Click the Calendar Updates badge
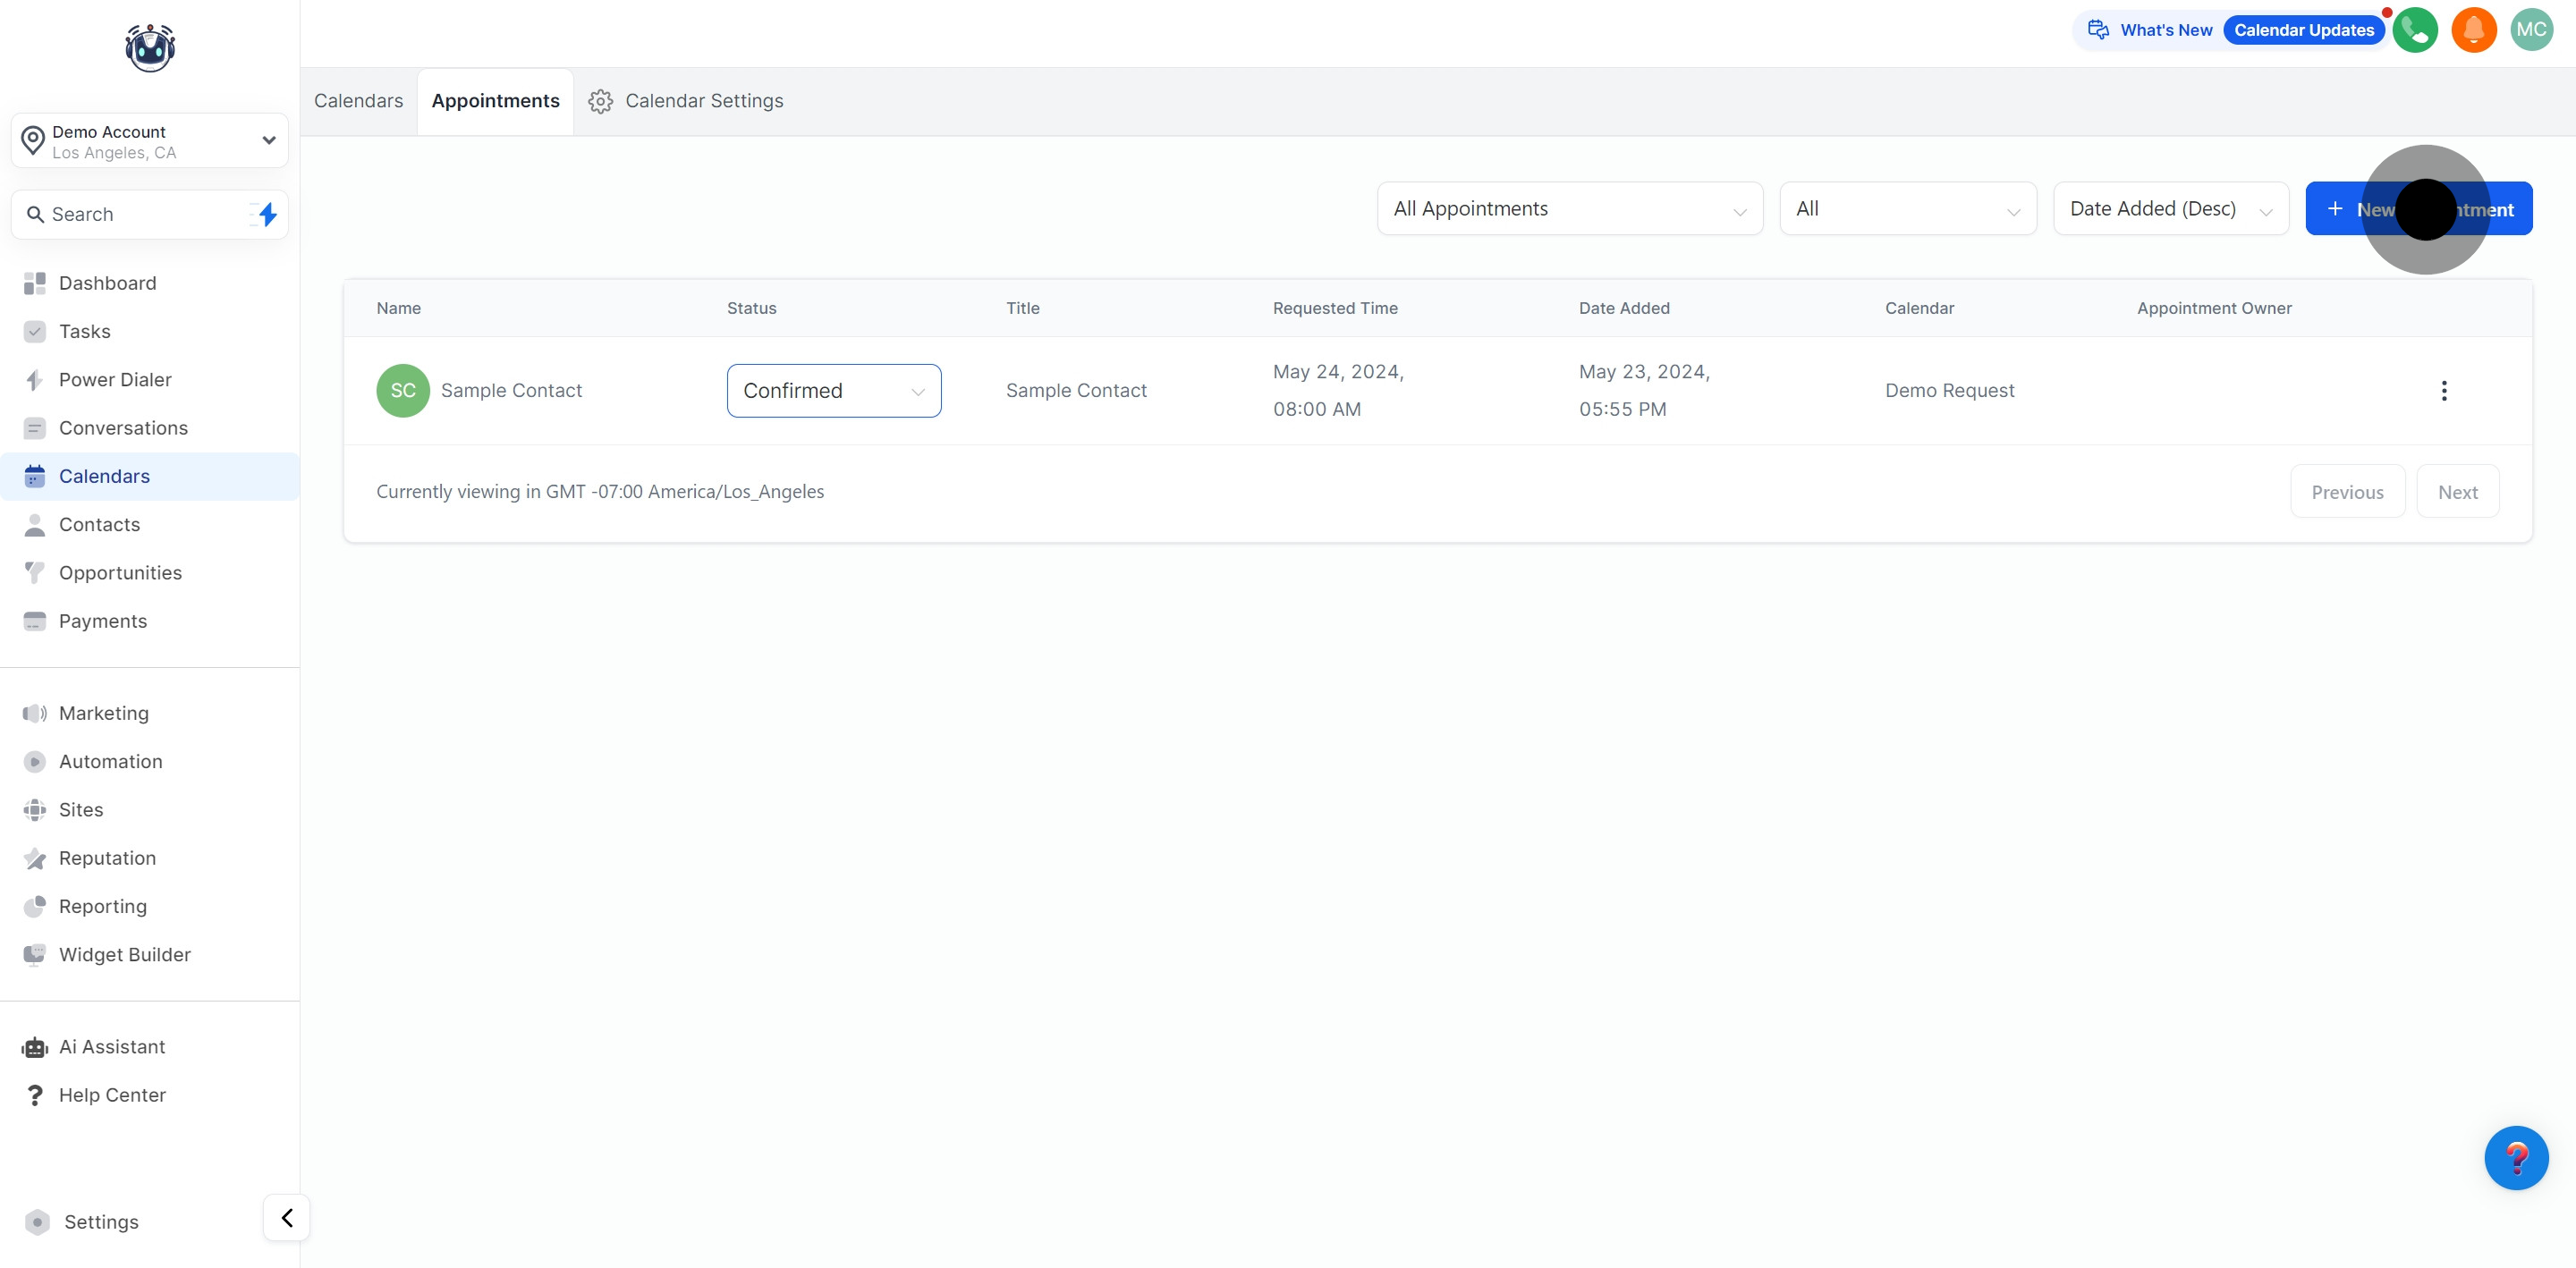Screen dimensions: 2576x1268 (x=2303, y=30)
